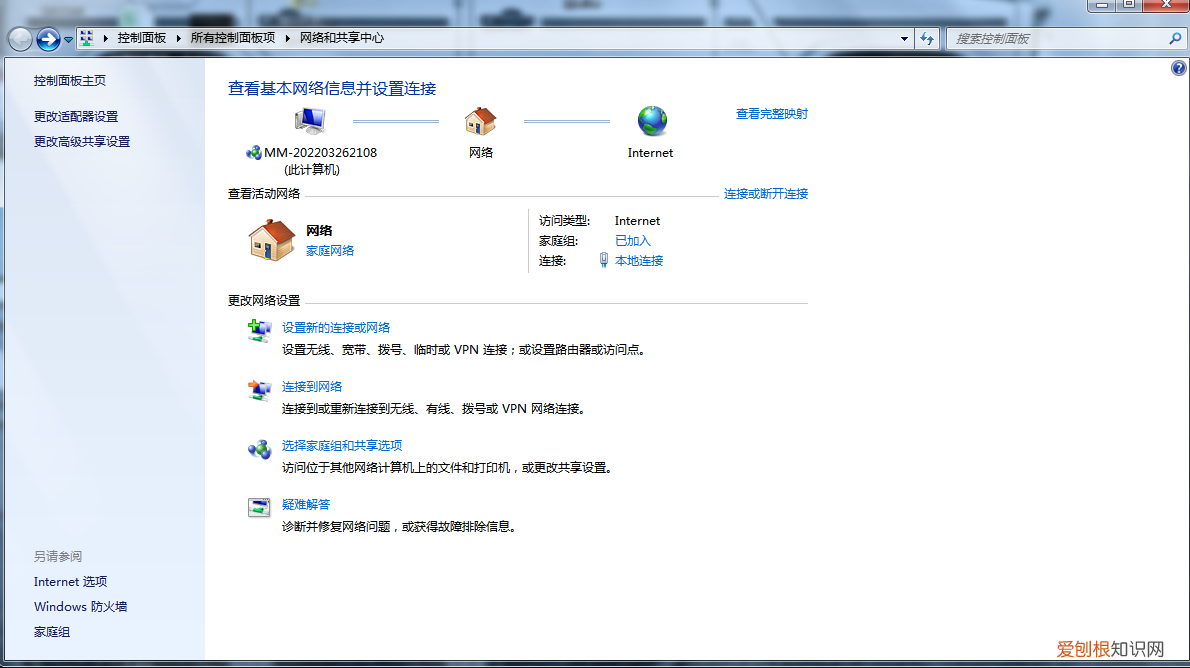The height and width of the screenshot is (668, 1190).
Task: Click the 选择家庭组和共享选项 icon
Action: 259,451
